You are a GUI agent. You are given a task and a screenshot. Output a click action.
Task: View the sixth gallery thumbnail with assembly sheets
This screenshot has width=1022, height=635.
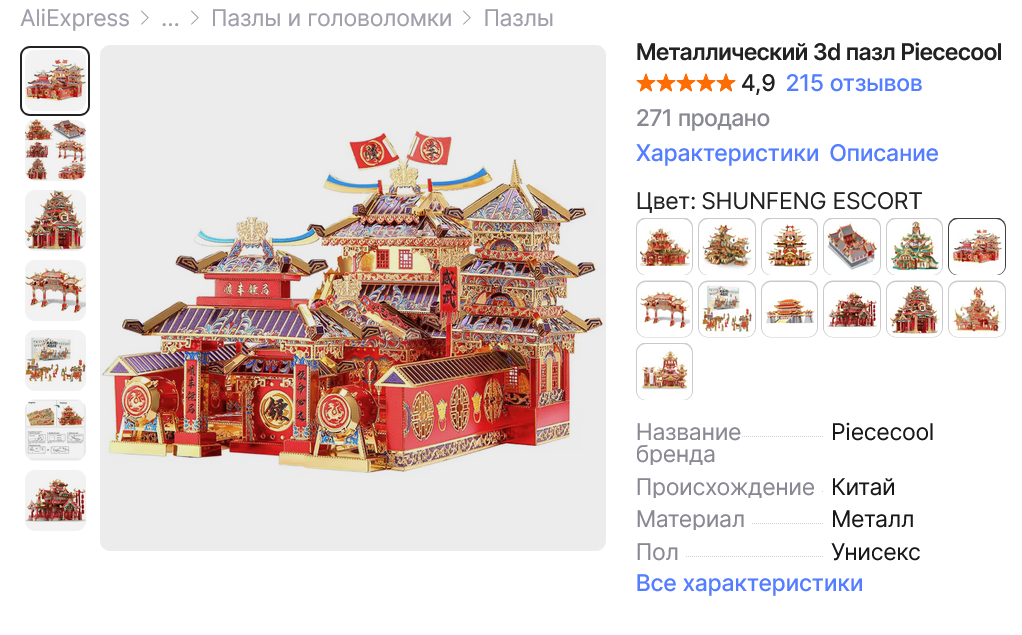[55, 430]
